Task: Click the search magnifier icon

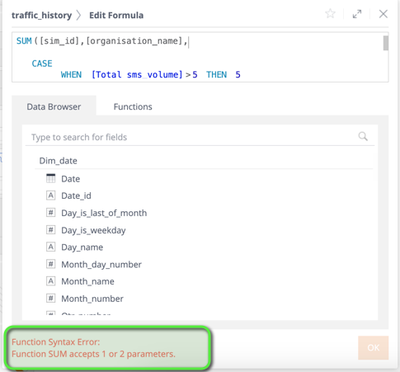Action: (x=363, y=136)
